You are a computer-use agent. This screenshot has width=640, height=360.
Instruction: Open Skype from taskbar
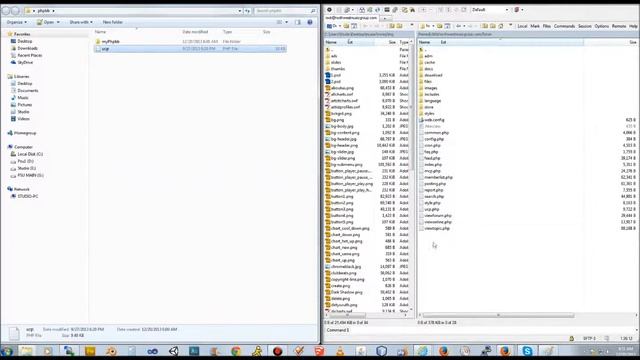click(527, 351)
